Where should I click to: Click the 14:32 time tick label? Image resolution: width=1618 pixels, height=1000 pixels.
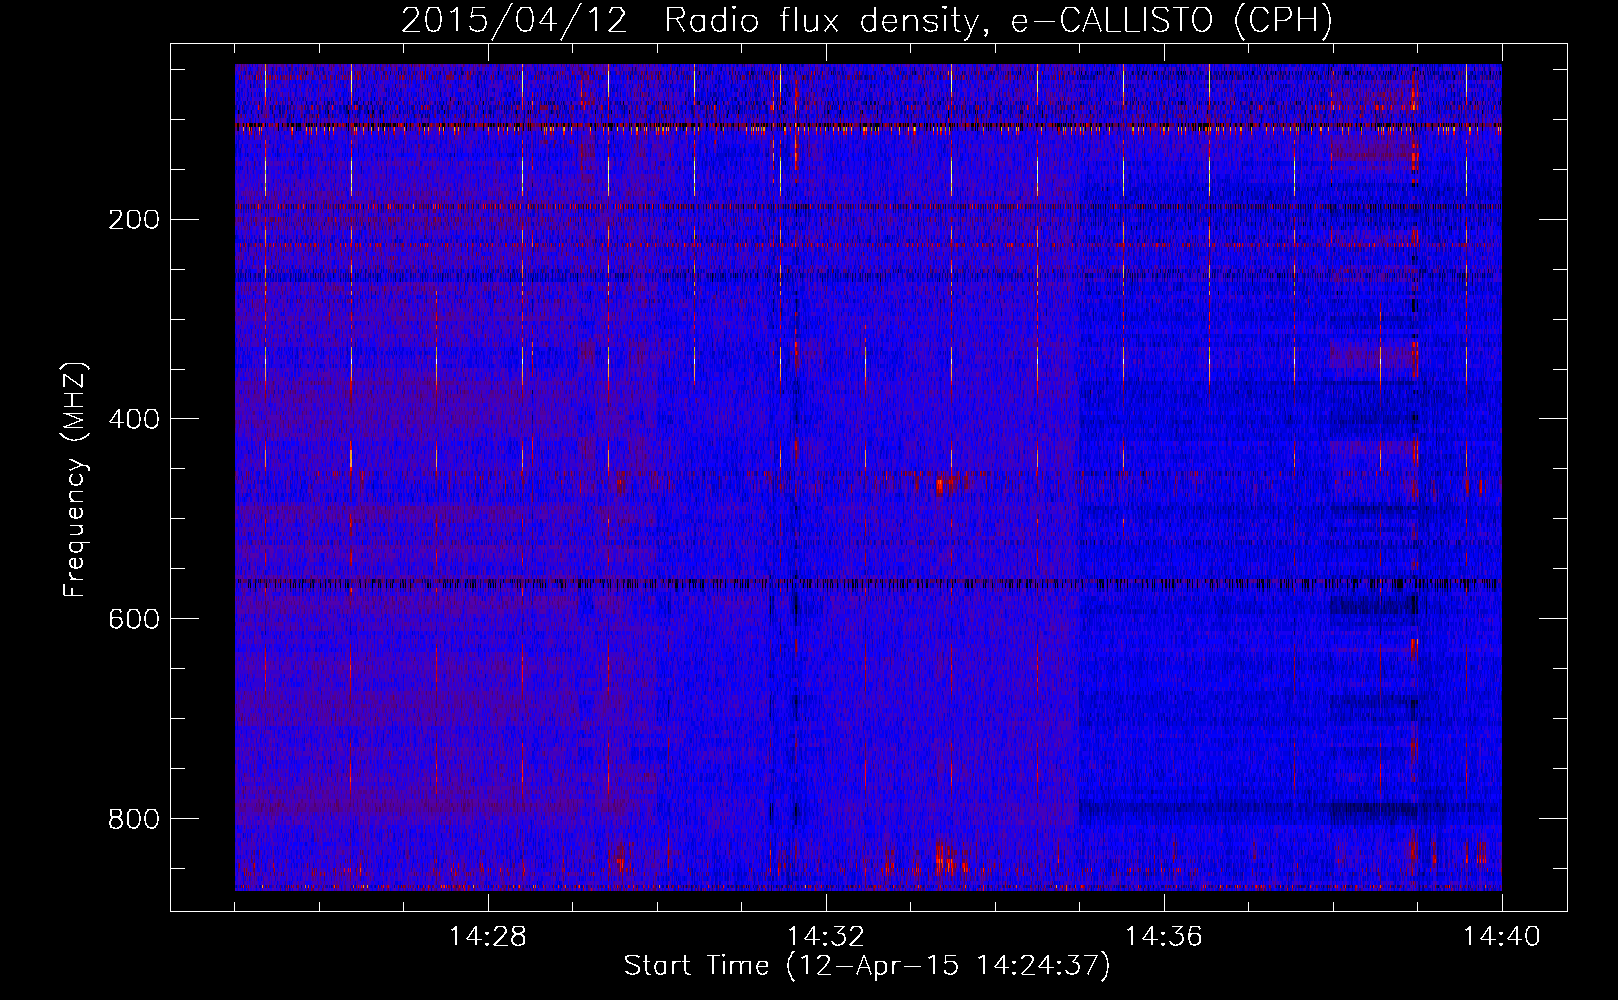point(826,937)
